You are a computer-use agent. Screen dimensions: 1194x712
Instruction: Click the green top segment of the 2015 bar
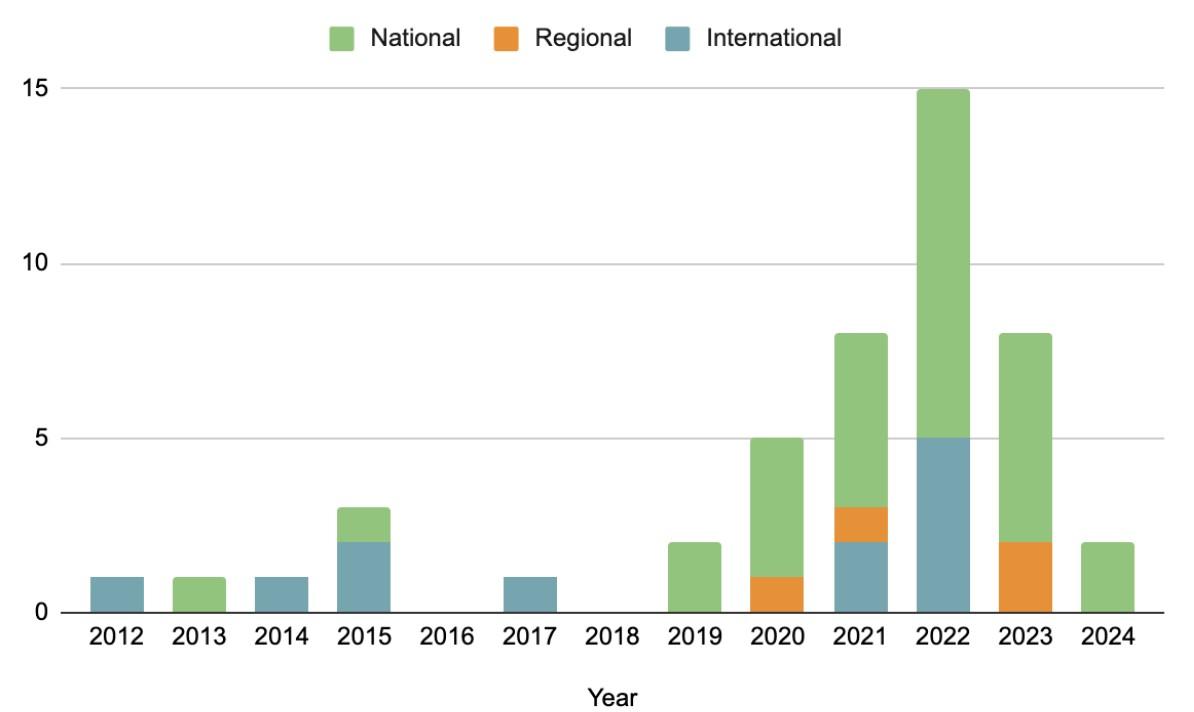[x=364, y=525]
